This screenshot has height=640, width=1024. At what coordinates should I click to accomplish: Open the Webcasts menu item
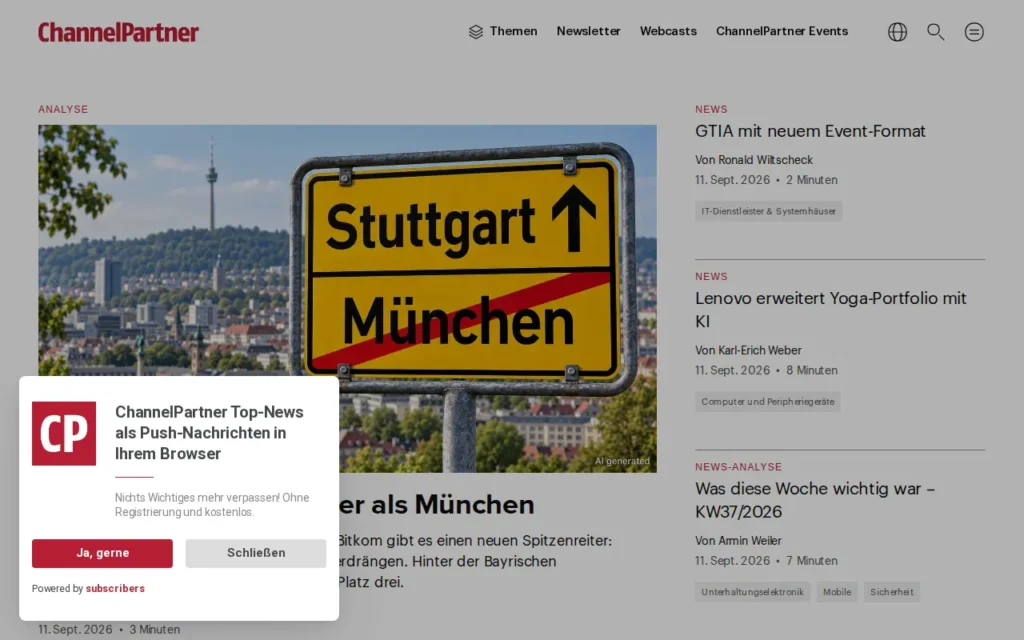[x=668, y=31]
